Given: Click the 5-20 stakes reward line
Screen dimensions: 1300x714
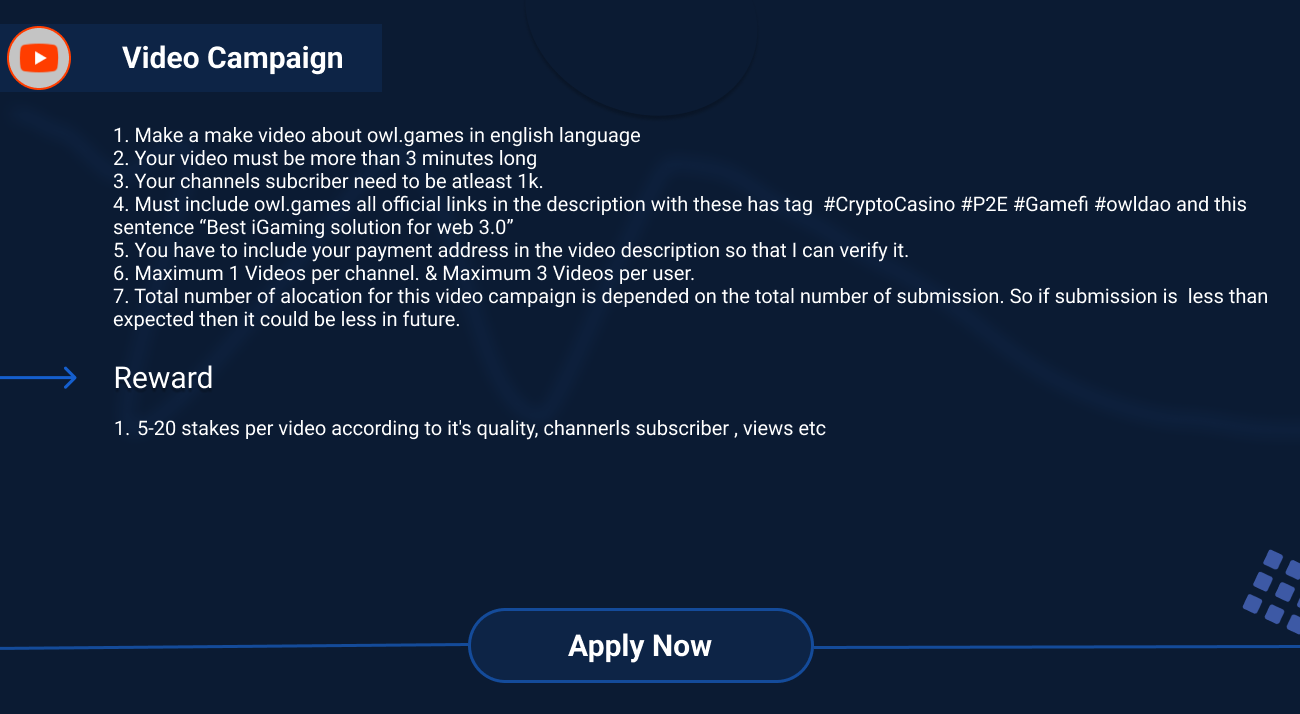Looking at the screenshot, I should pos(470,429).
